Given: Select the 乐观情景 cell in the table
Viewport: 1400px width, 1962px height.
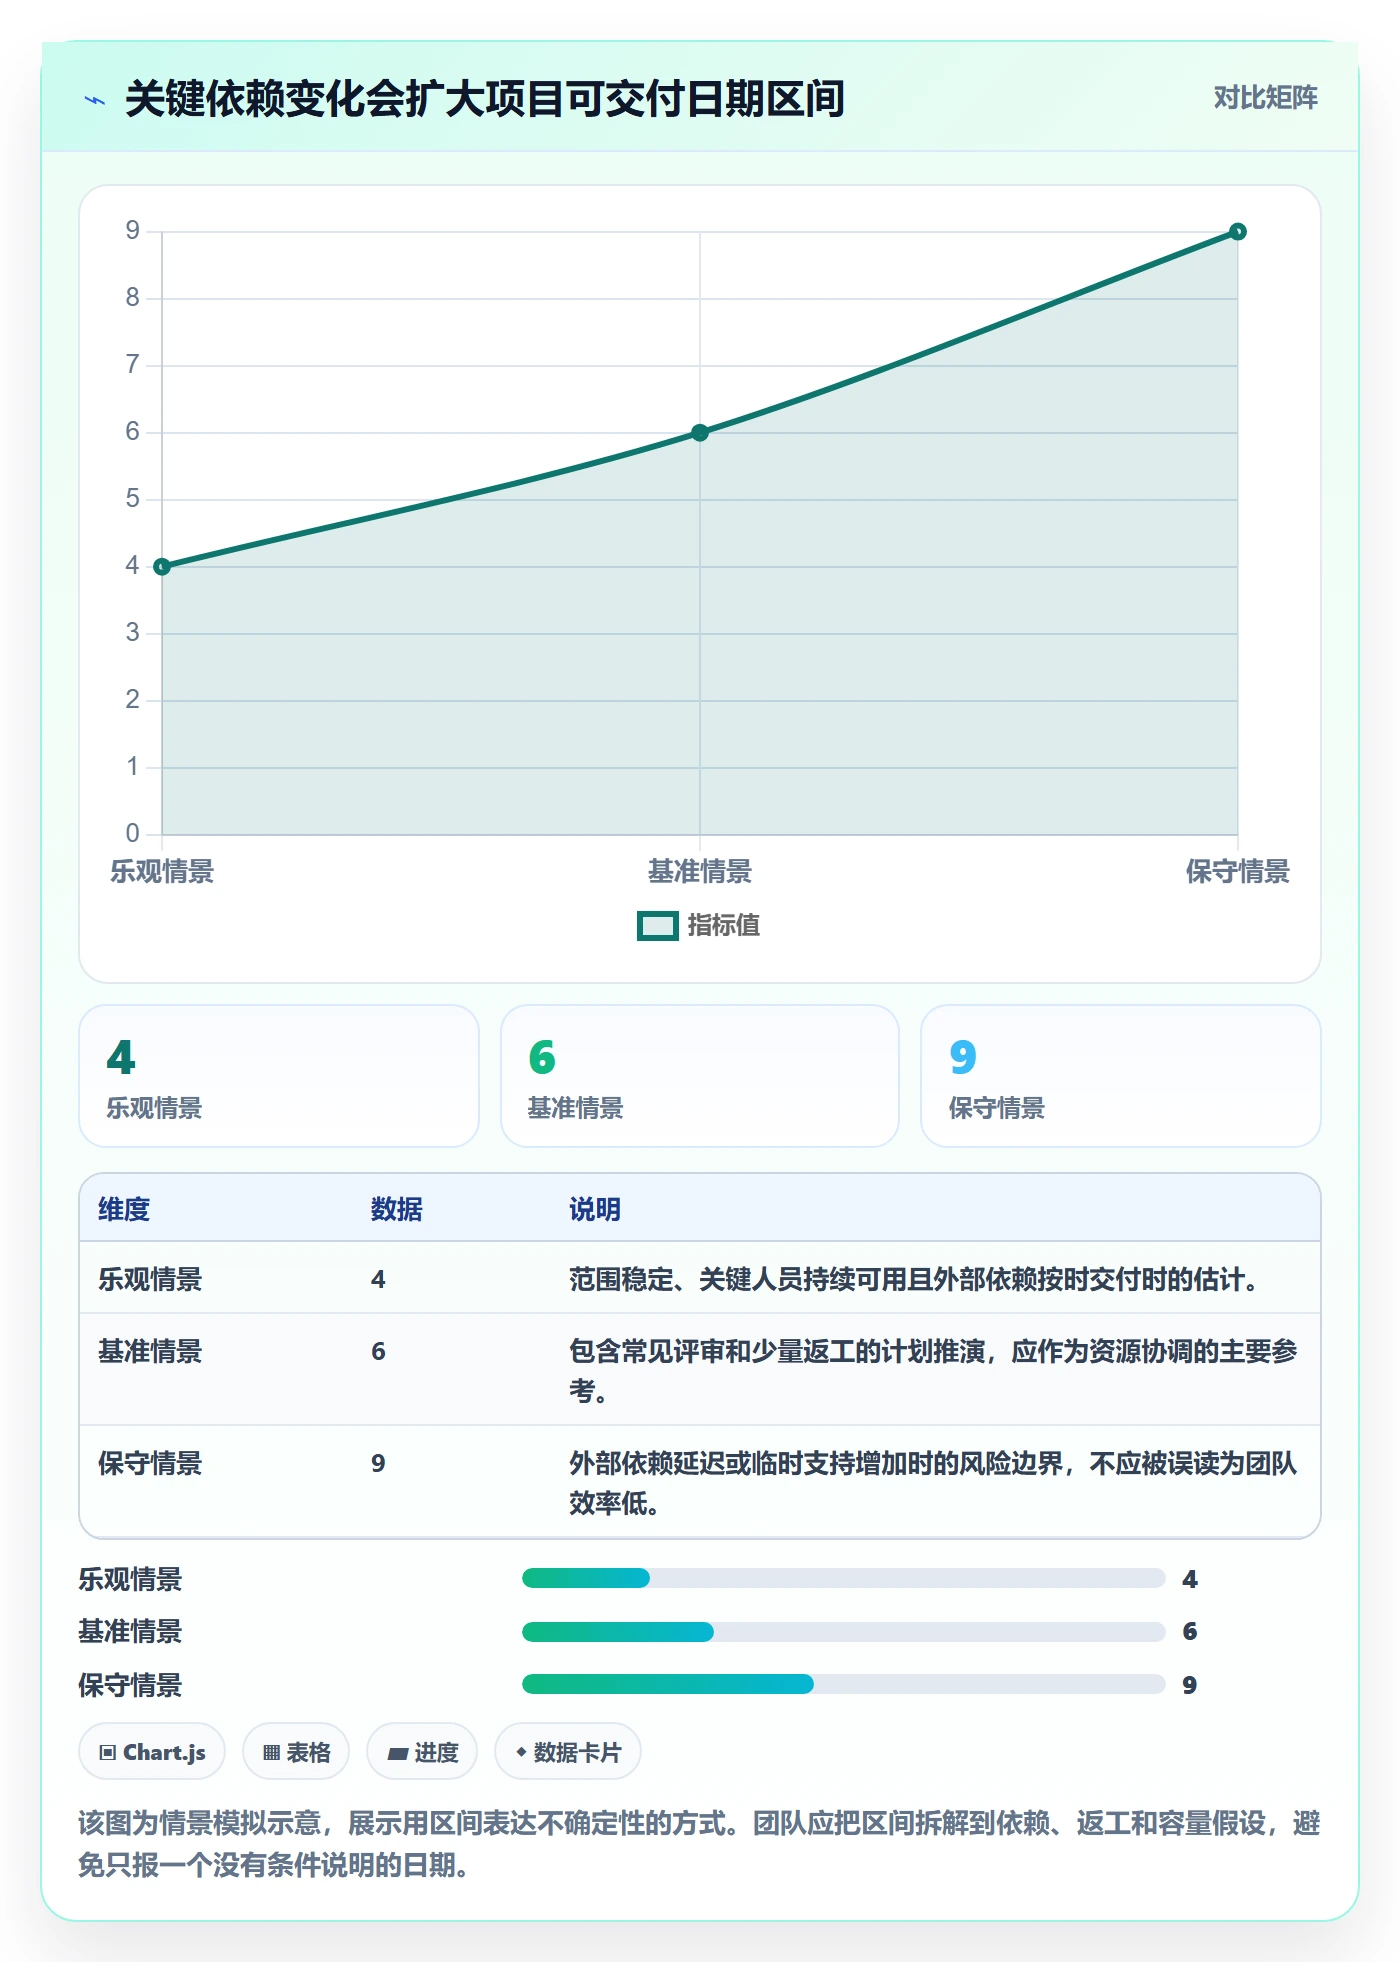Looking at the screenshot, I should [x=150, y=1280].
